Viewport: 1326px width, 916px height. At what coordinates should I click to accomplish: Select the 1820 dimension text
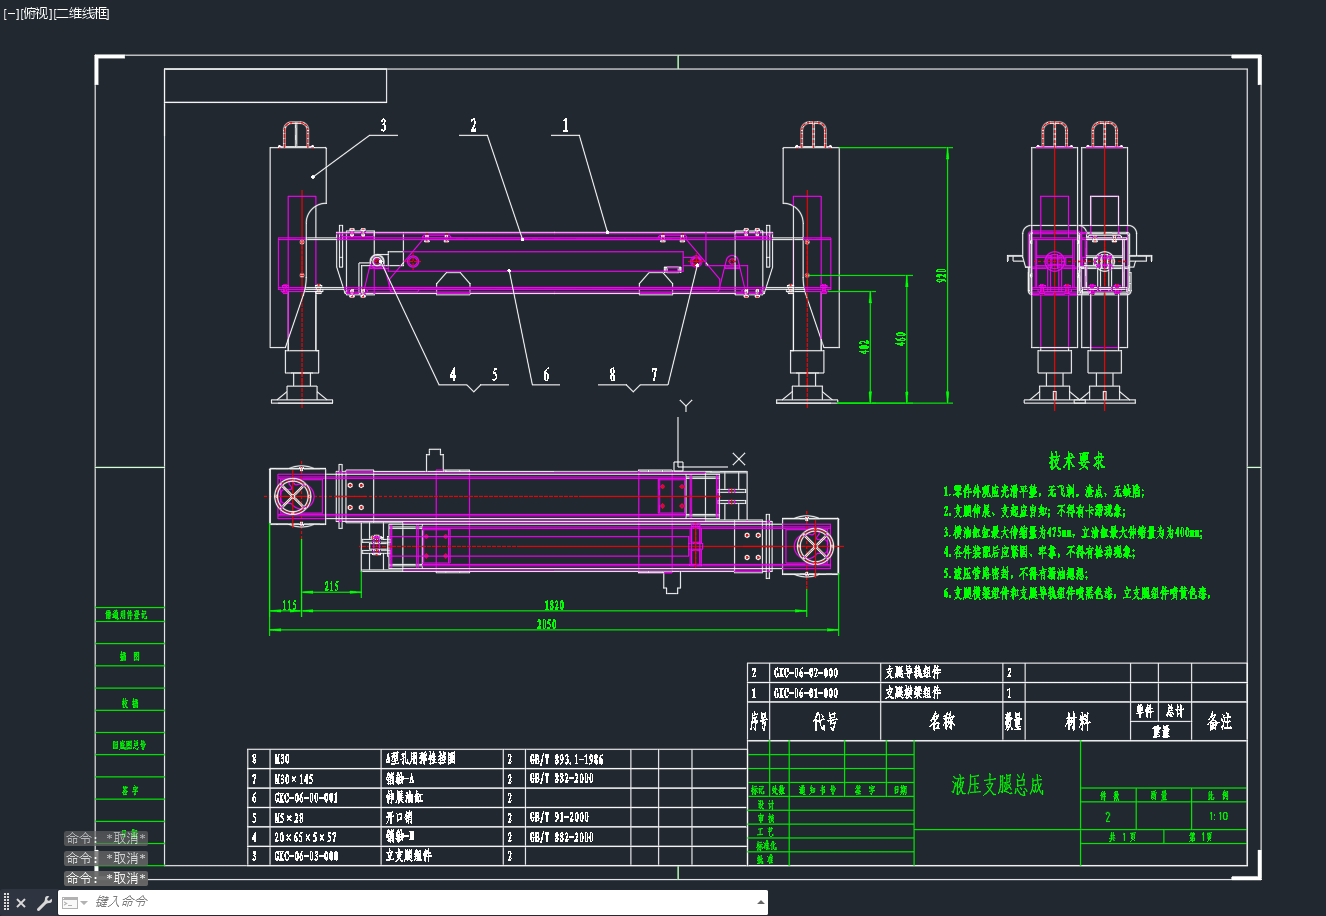(x=553, y=605)
